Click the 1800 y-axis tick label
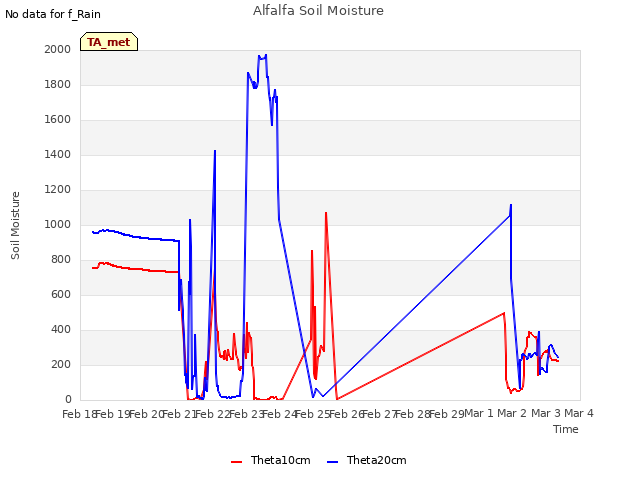The width and height of the screenshot is (640, 480). [58, 84]
